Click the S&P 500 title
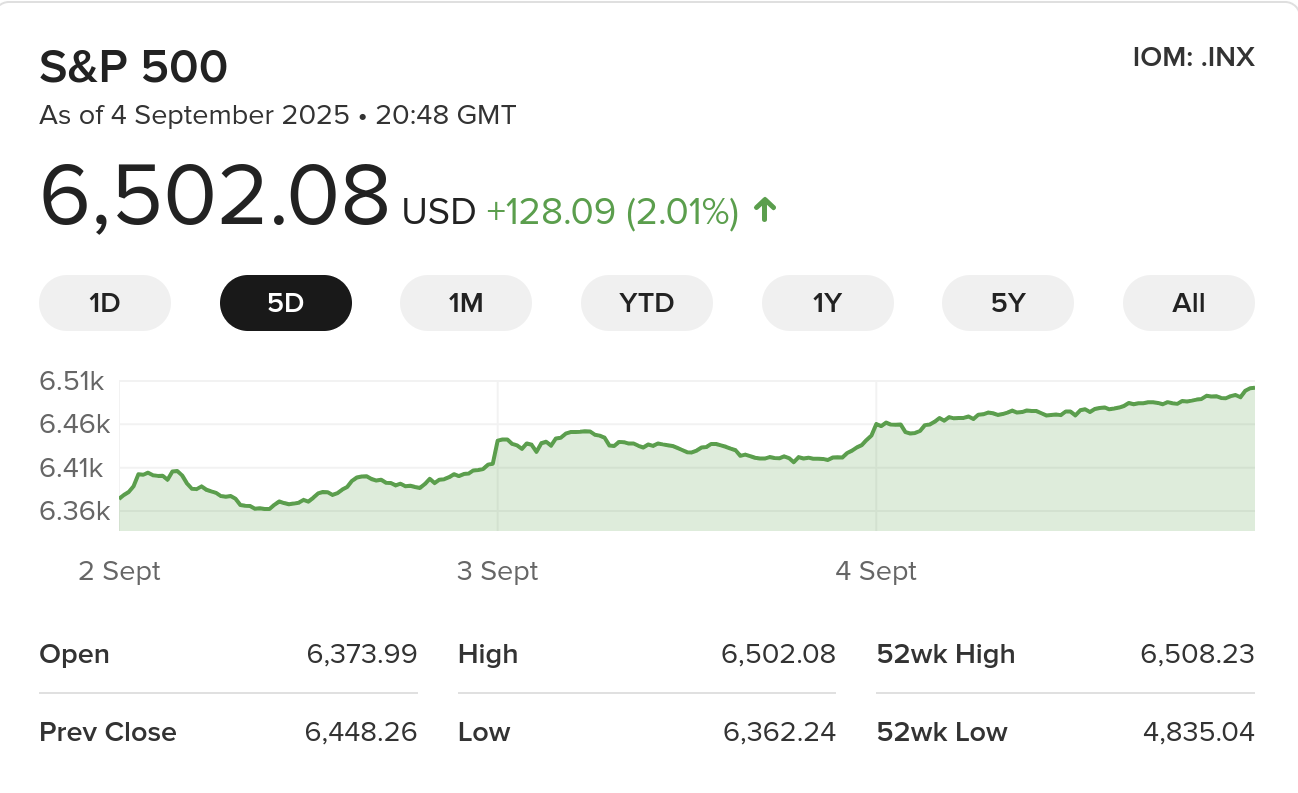 click(x=133, y=67)
